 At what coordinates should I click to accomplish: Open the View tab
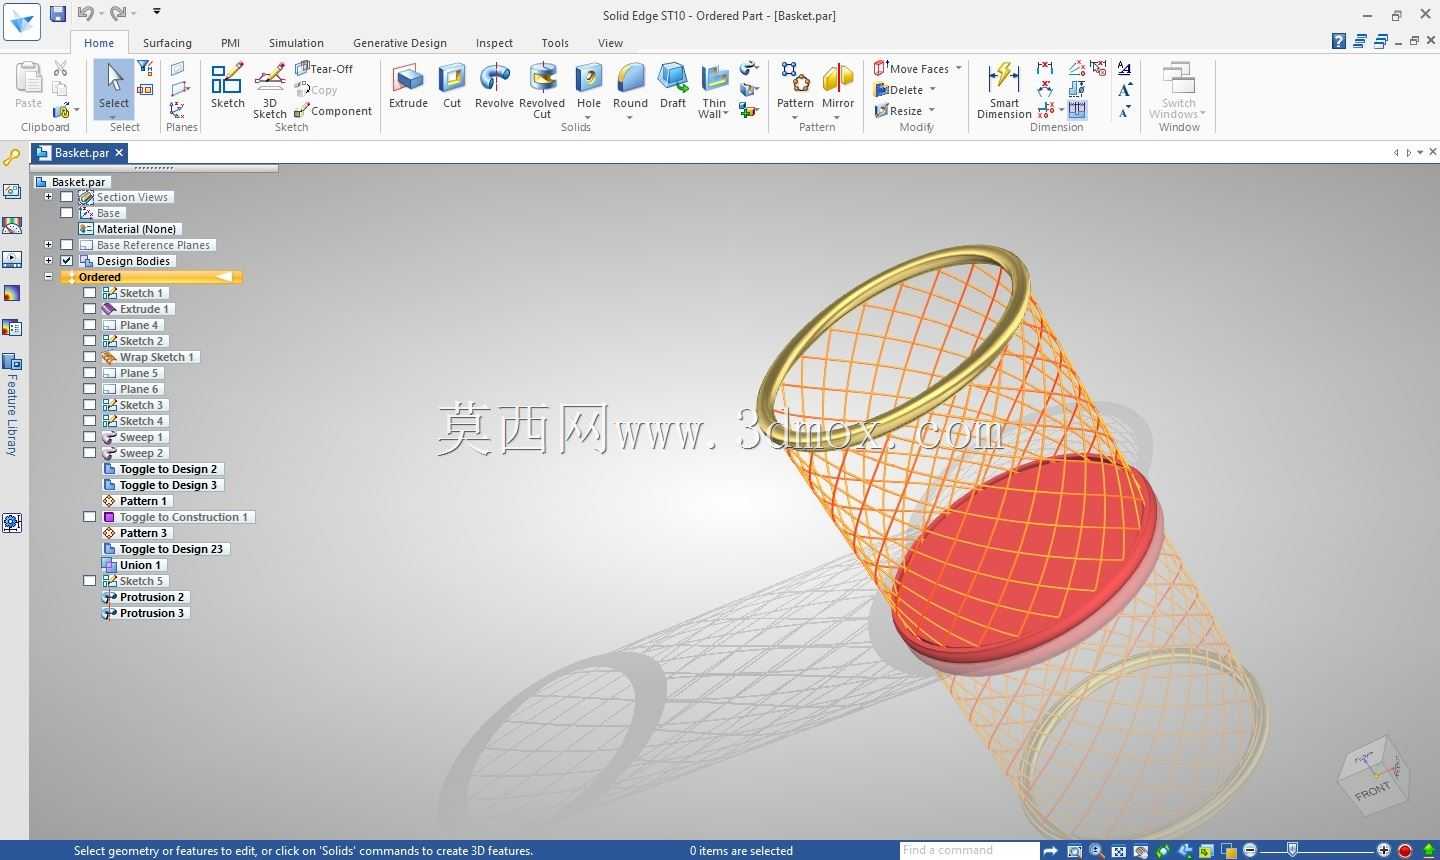click(610, 43)
